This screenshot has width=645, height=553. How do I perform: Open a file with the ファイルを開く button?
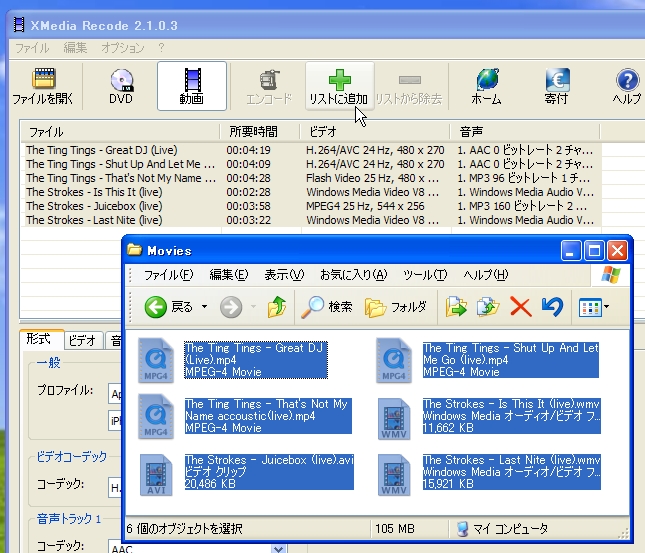click(43, 86)
